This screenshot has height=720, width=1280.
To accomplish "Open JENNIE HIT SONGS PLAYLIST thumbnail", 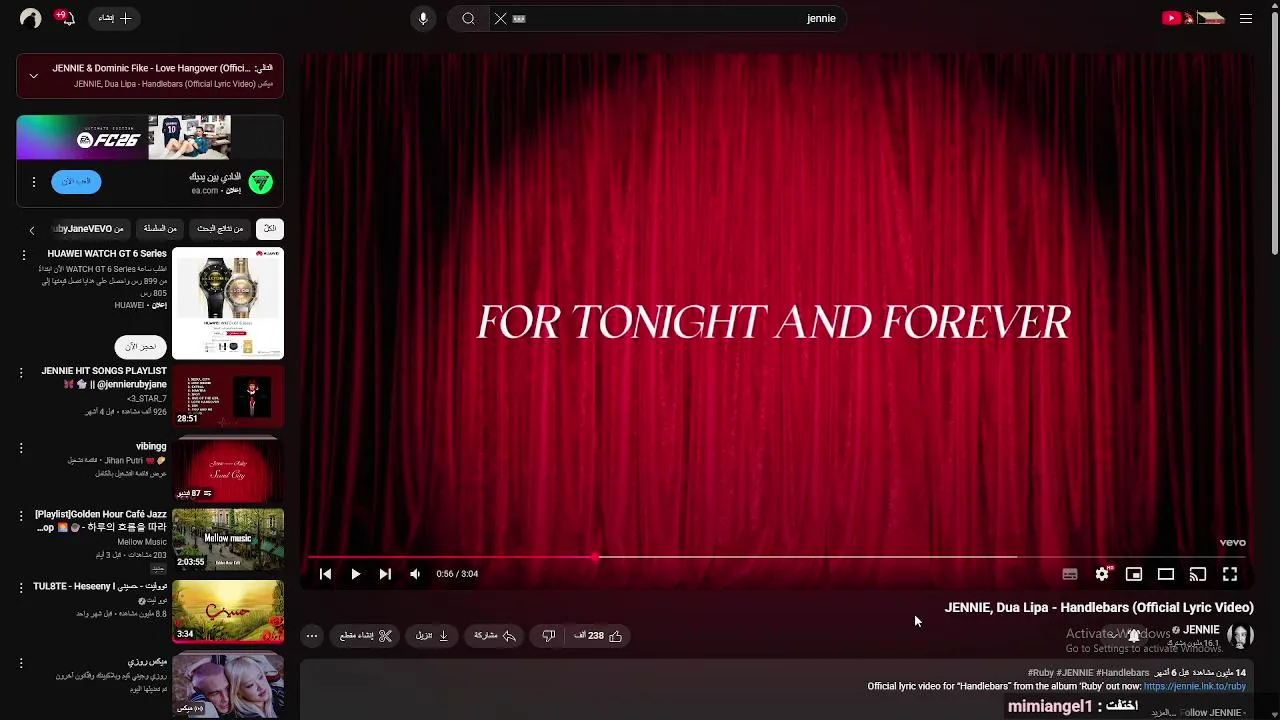I will click(228, 396).
